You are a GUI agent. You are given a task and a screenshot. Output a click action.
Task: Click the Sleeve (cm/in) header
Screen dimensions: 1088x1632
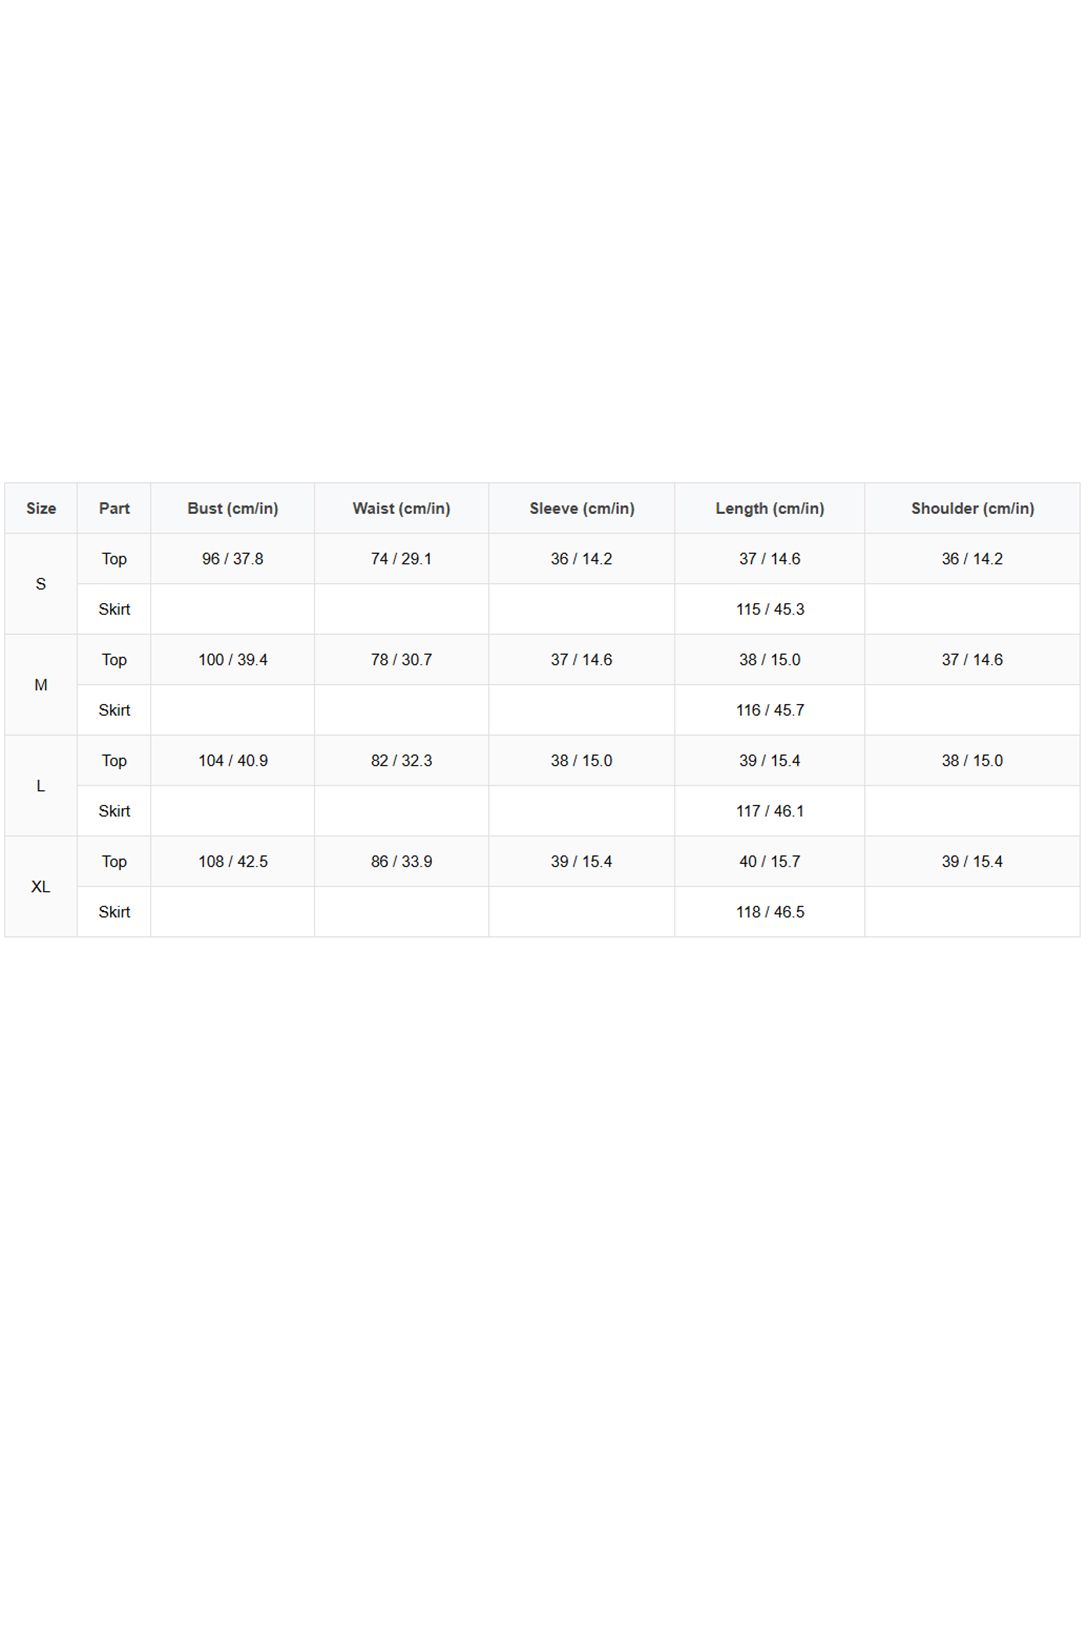582,508
